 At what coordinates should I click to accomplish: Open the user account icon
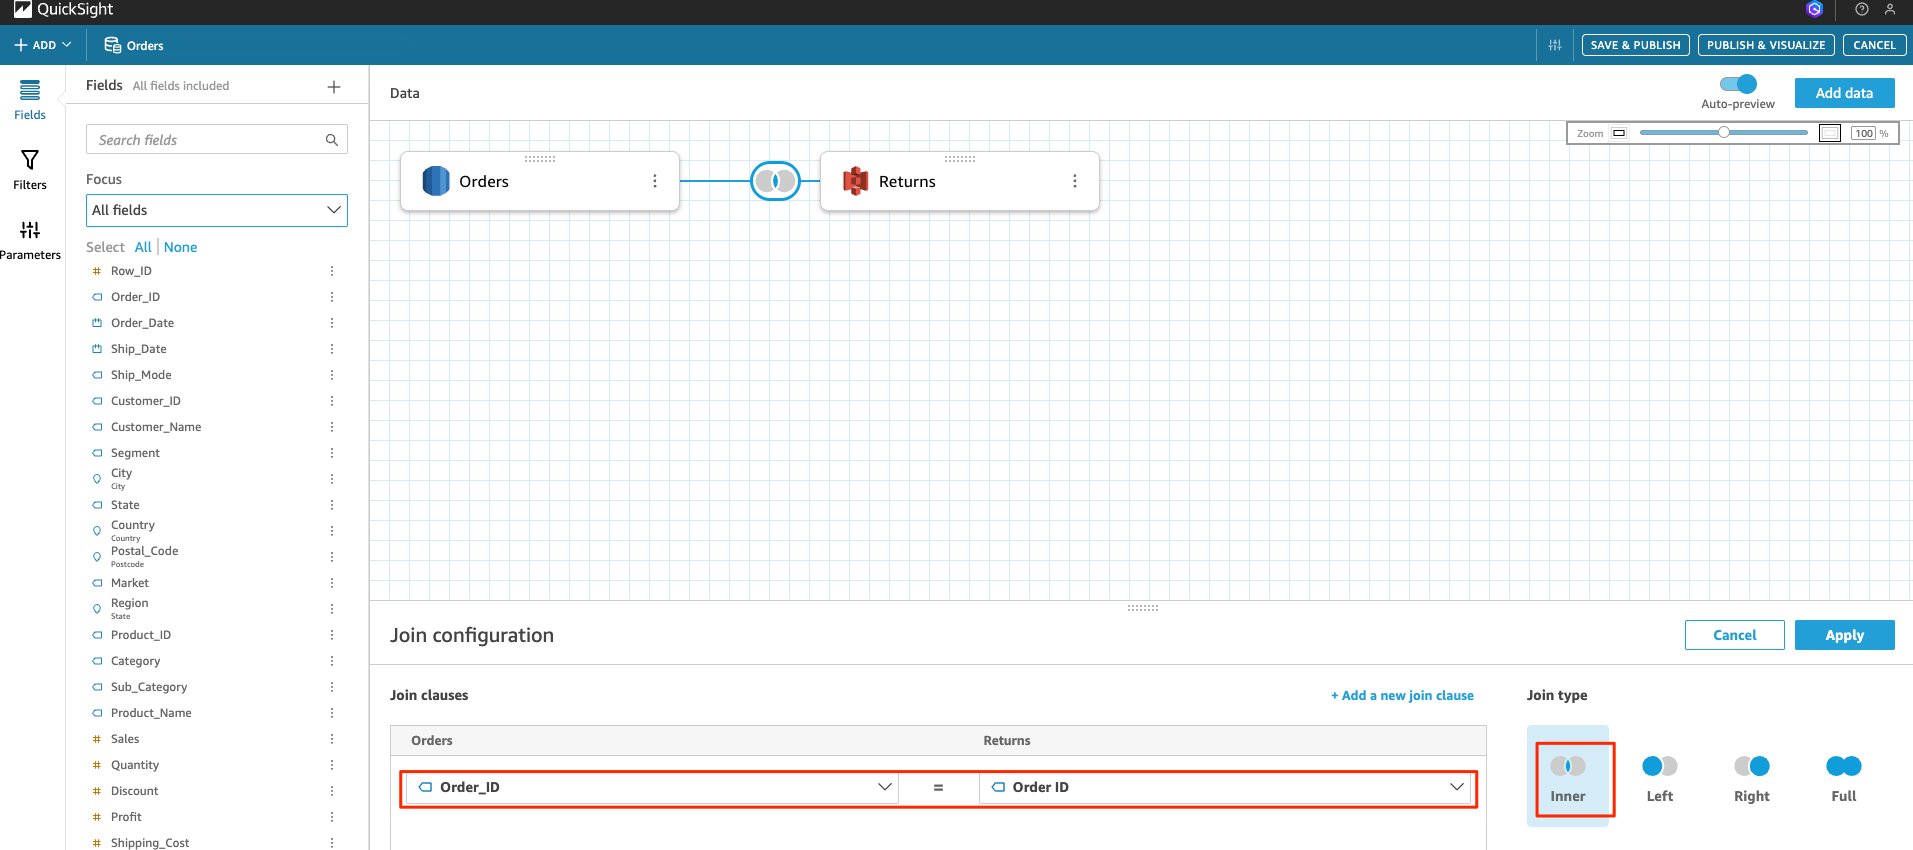[1890, 9]
